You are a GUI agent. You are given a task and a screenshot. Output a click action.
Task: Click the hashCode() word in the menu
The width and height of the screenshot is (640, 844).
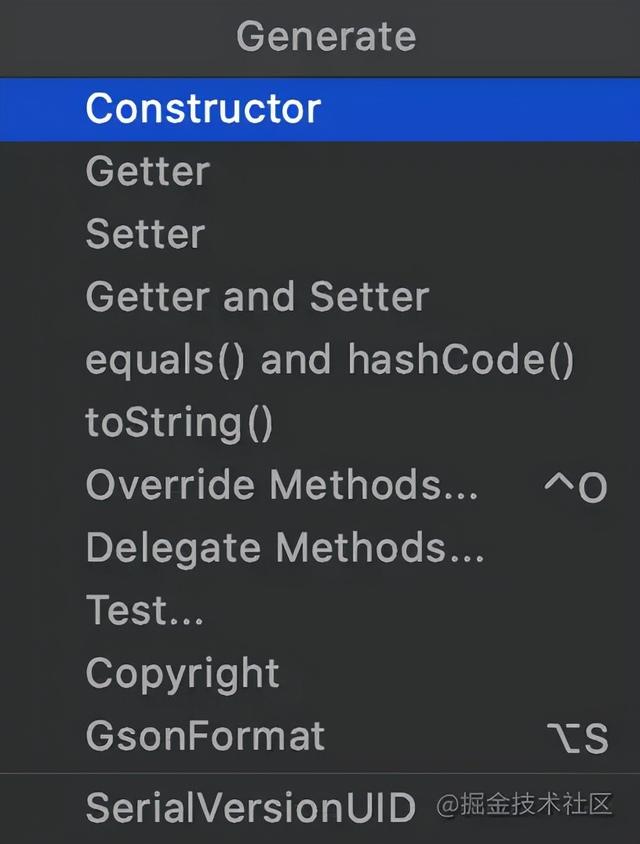click(461, 360)
